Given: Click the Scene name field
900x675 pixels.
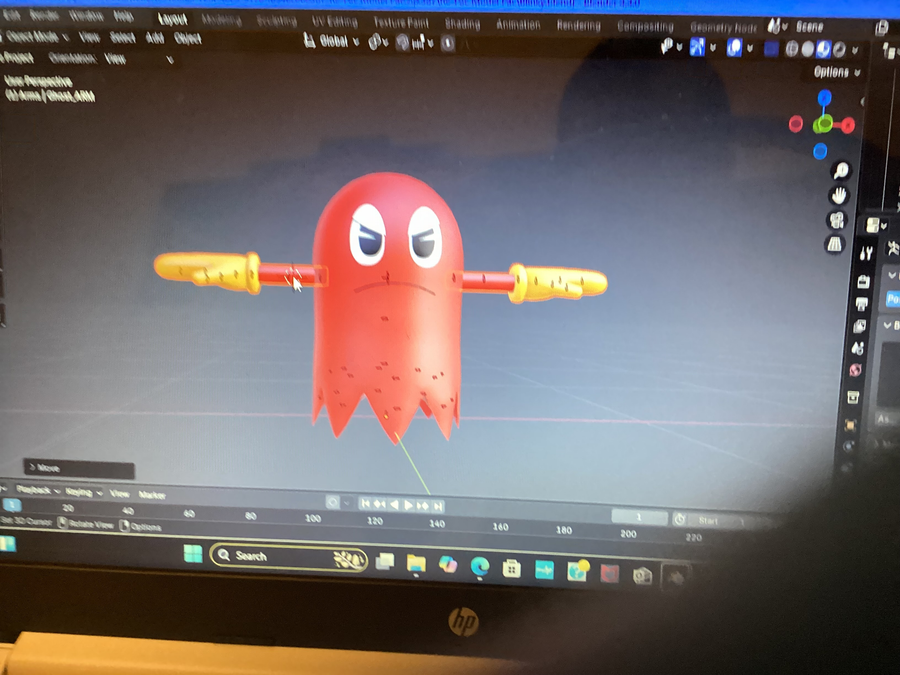Looking at the screenshot, I should 810,28.
